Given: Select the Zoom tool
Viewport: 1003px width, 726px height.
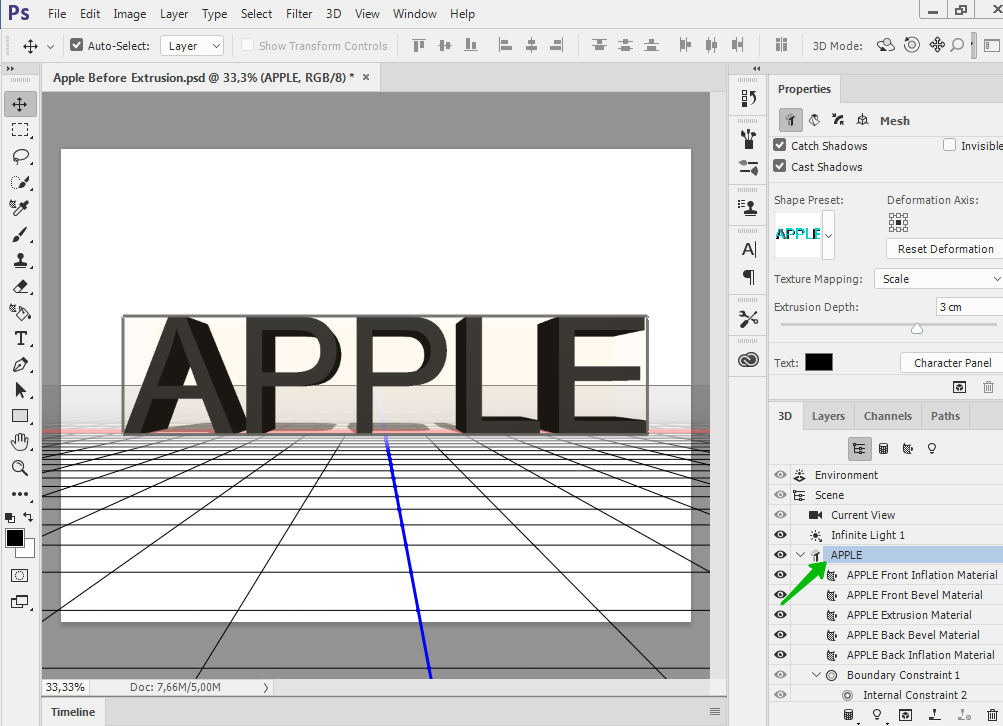Looking at the screenshot, I should tap(20, 468).
